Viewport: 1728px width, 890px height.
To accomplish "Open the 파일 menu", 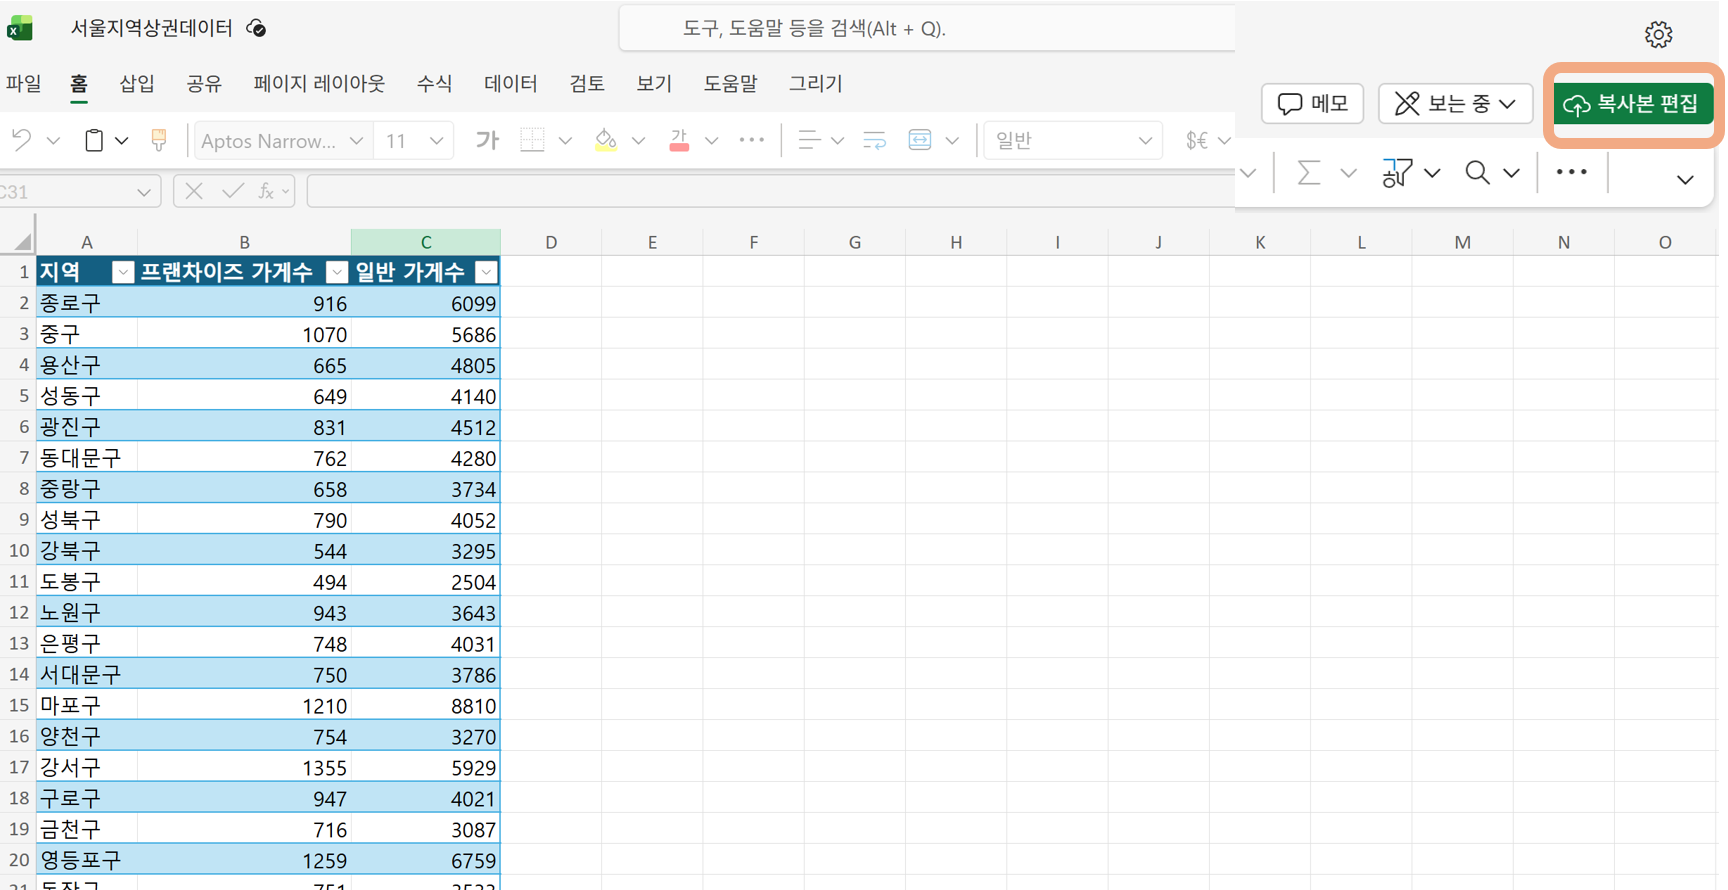I will pyautogui.click(x=23, y=84).
